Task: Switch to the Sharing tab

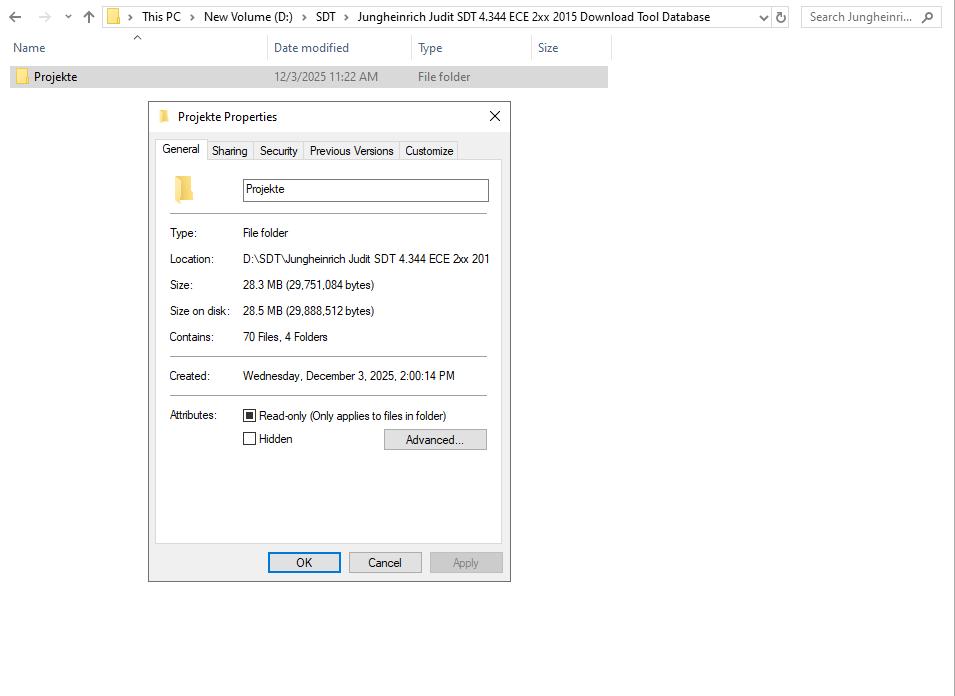Action: [229, 150]
